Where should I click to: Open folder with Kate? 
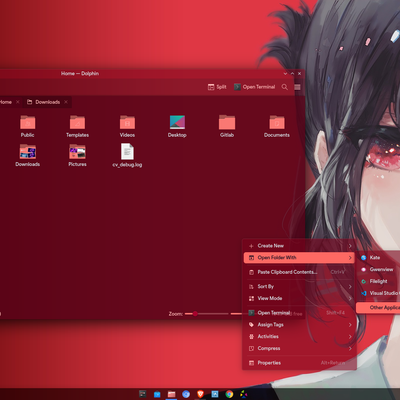(379, 257)
